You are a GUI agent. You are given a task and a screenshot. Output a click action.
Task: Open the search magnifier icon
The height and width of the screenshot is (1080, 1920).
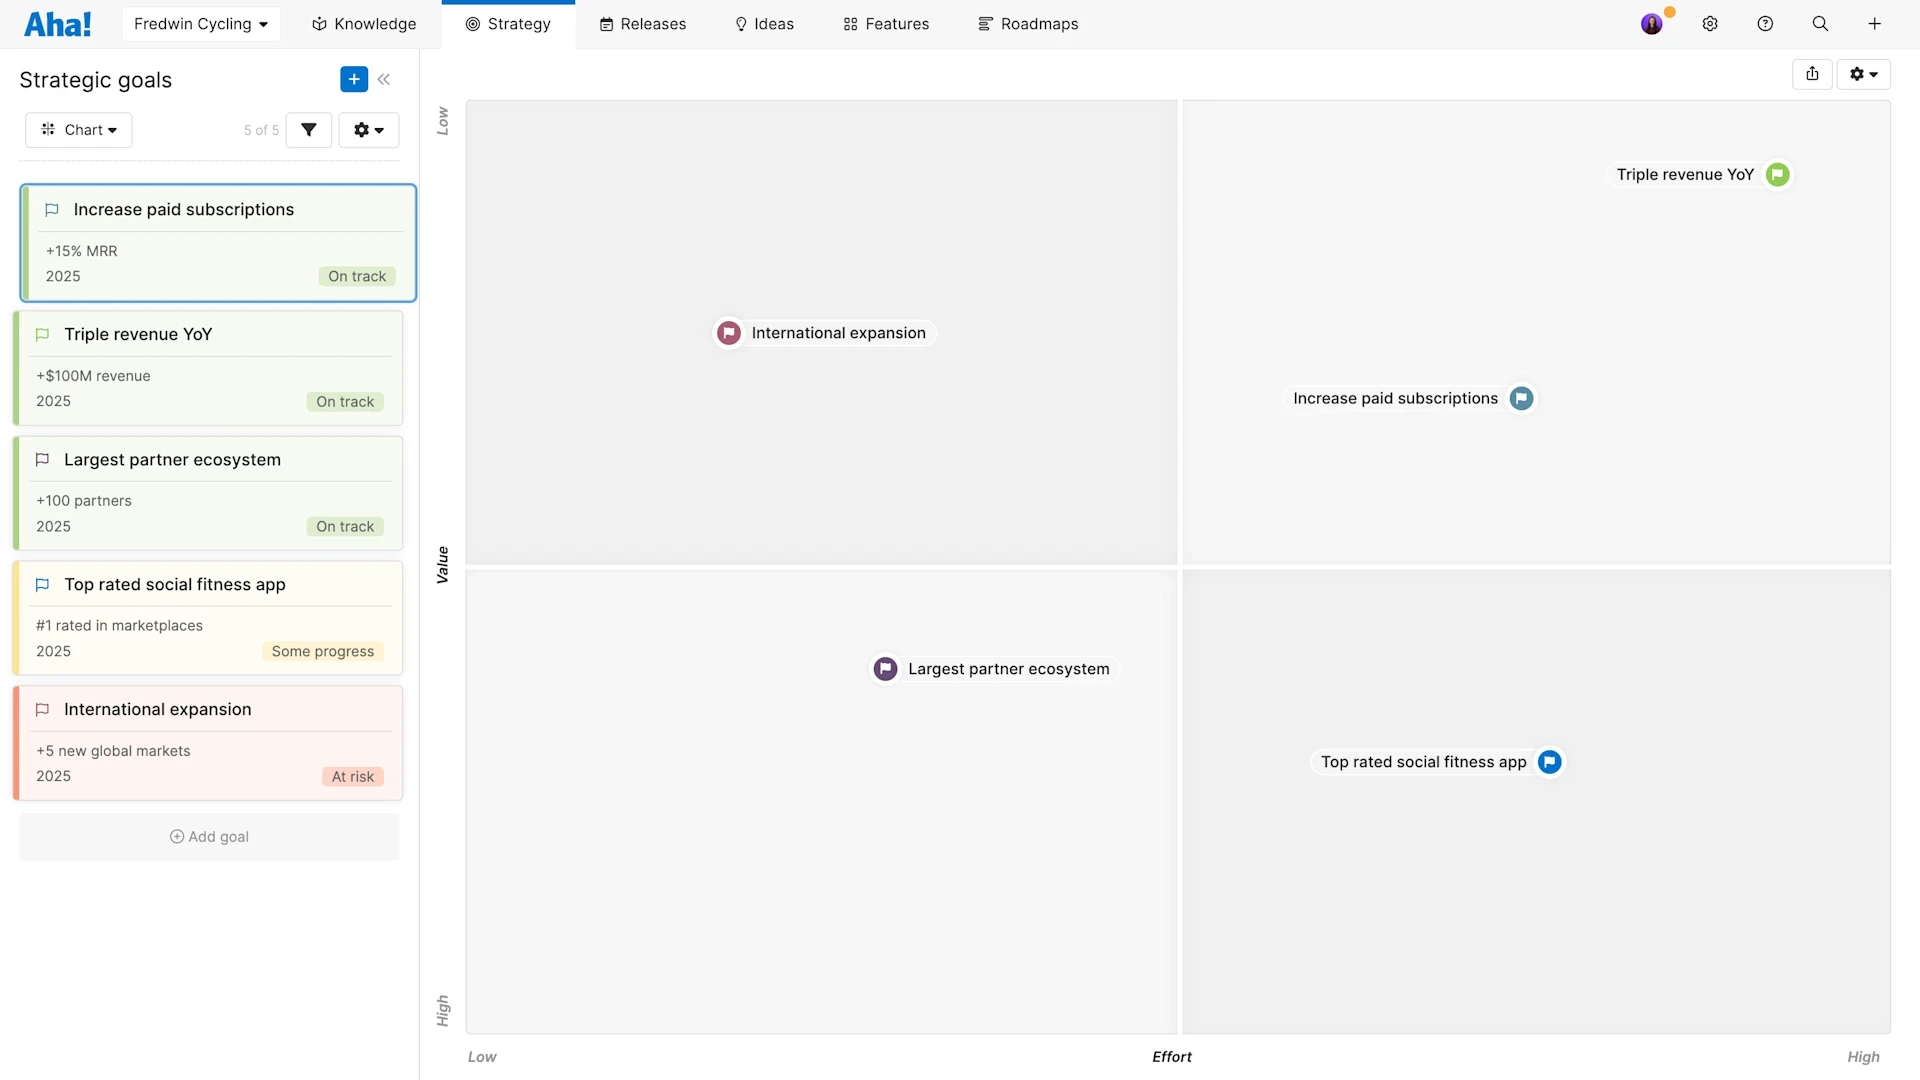click(1820, 24)
